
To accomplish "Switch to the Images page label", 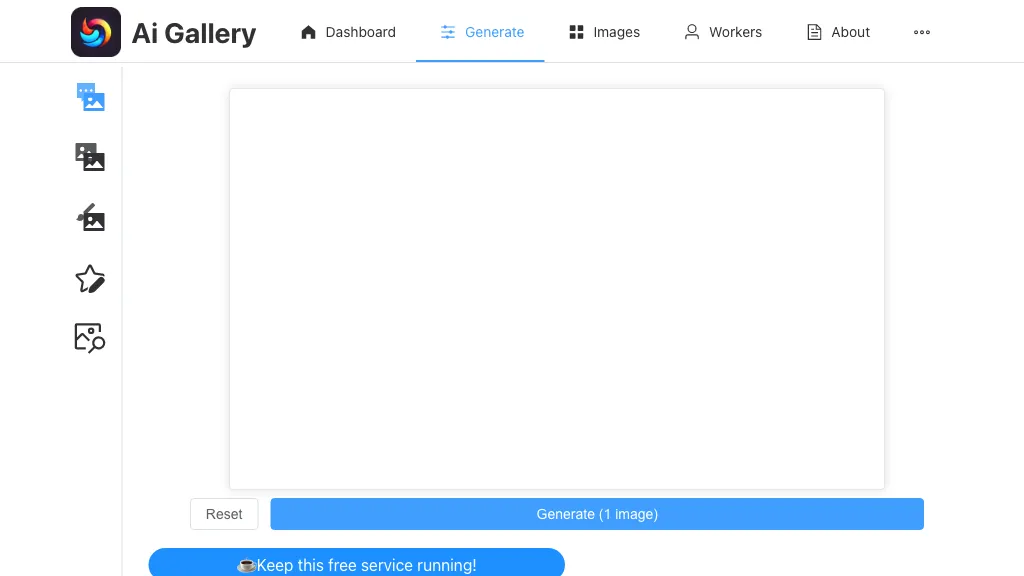I will pyautogui.click(x=616, y=32).
